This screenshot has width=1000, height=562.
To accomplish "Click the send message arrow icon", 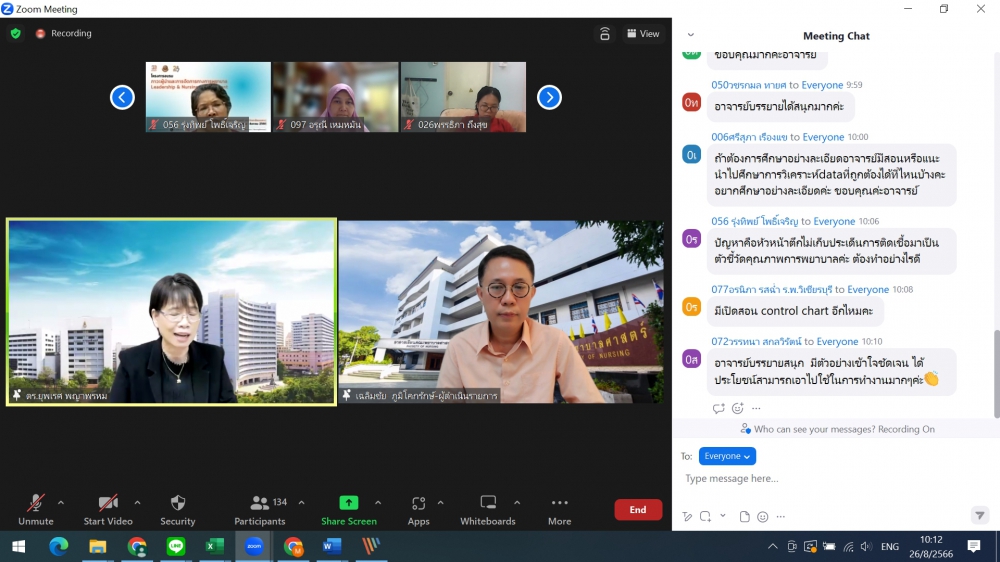I will 979,516.
